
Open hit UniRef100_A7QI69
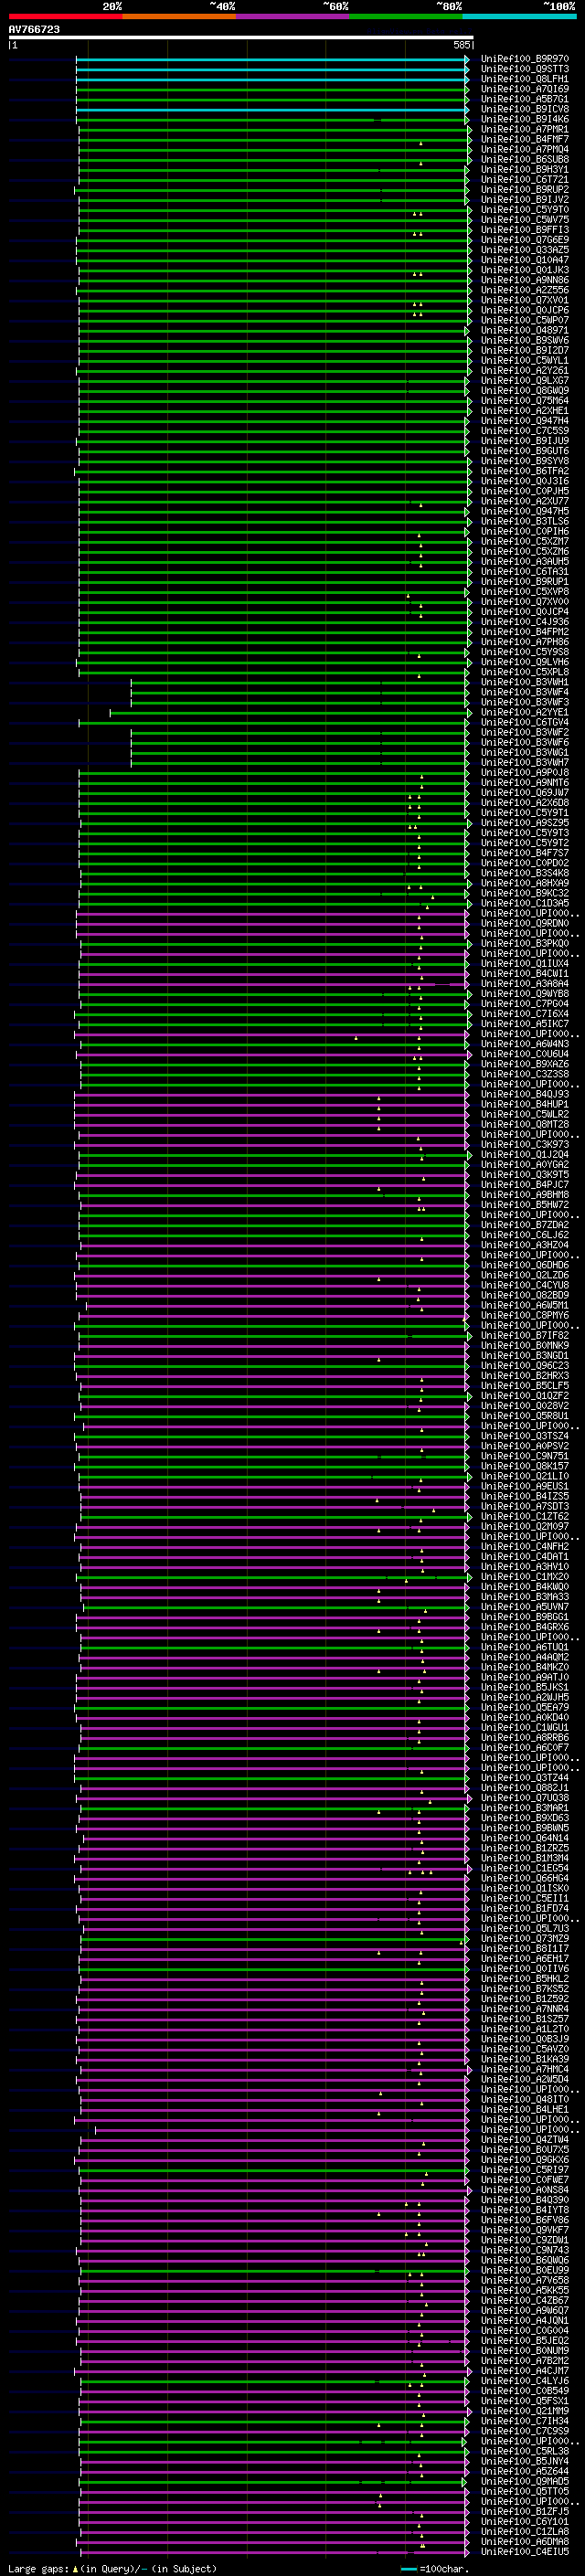pos(524,90)
